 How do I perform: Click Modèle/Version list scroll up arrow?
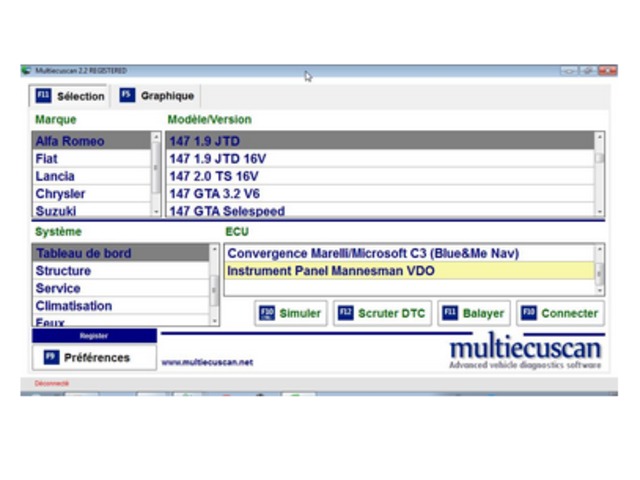[599, 137]
